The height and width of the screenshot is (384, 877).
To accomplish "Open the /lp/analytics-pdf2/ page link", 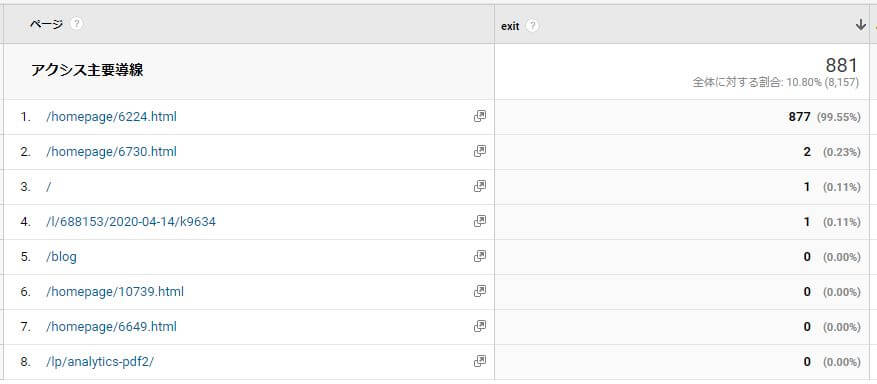I will coord(100,362).
